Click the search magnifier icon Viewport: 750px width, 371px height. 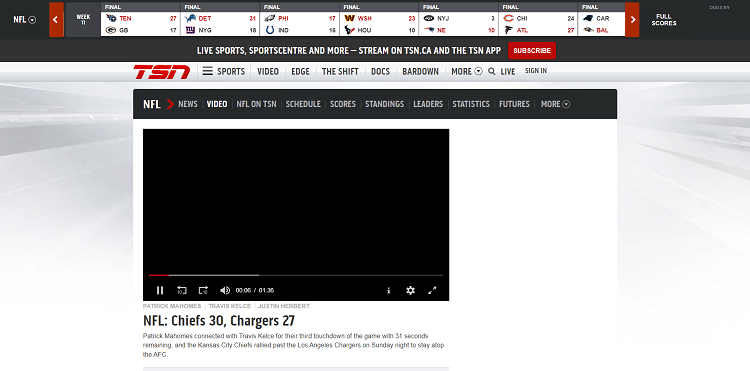point(492,71)
